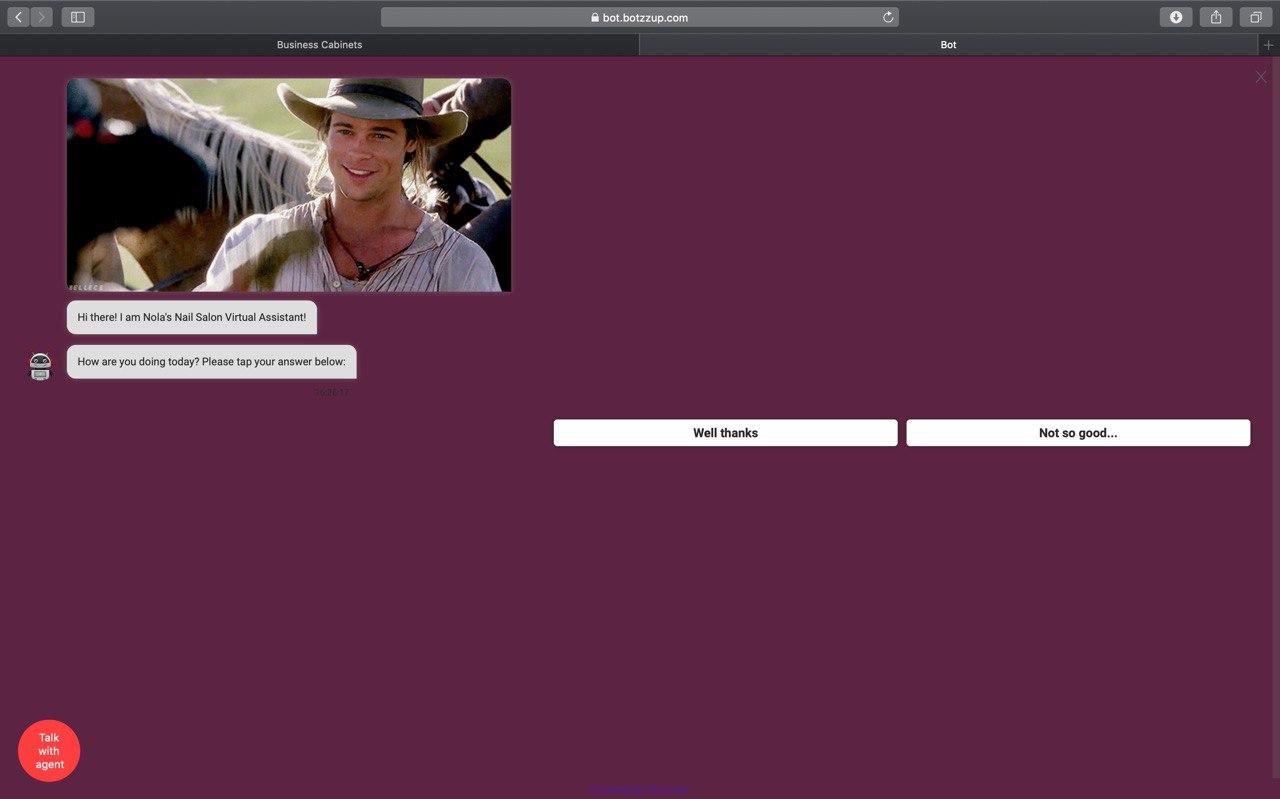Close the chat with the X icon

coord(1261,77)
